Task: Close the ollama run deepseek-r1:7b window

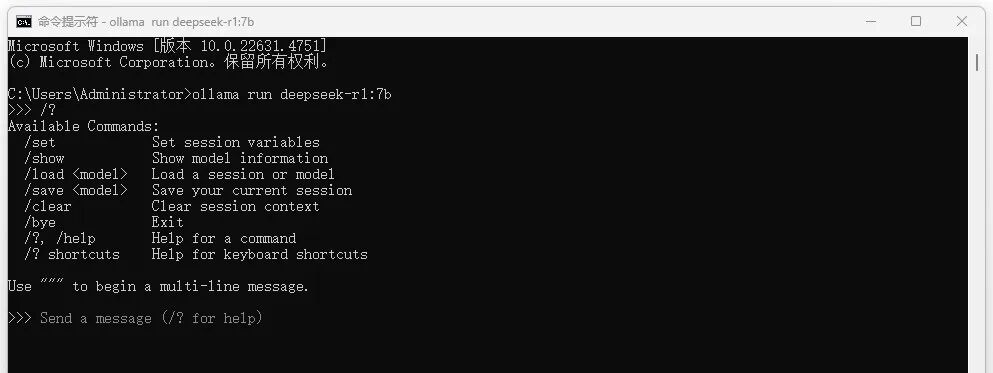Action: [961, 22]
